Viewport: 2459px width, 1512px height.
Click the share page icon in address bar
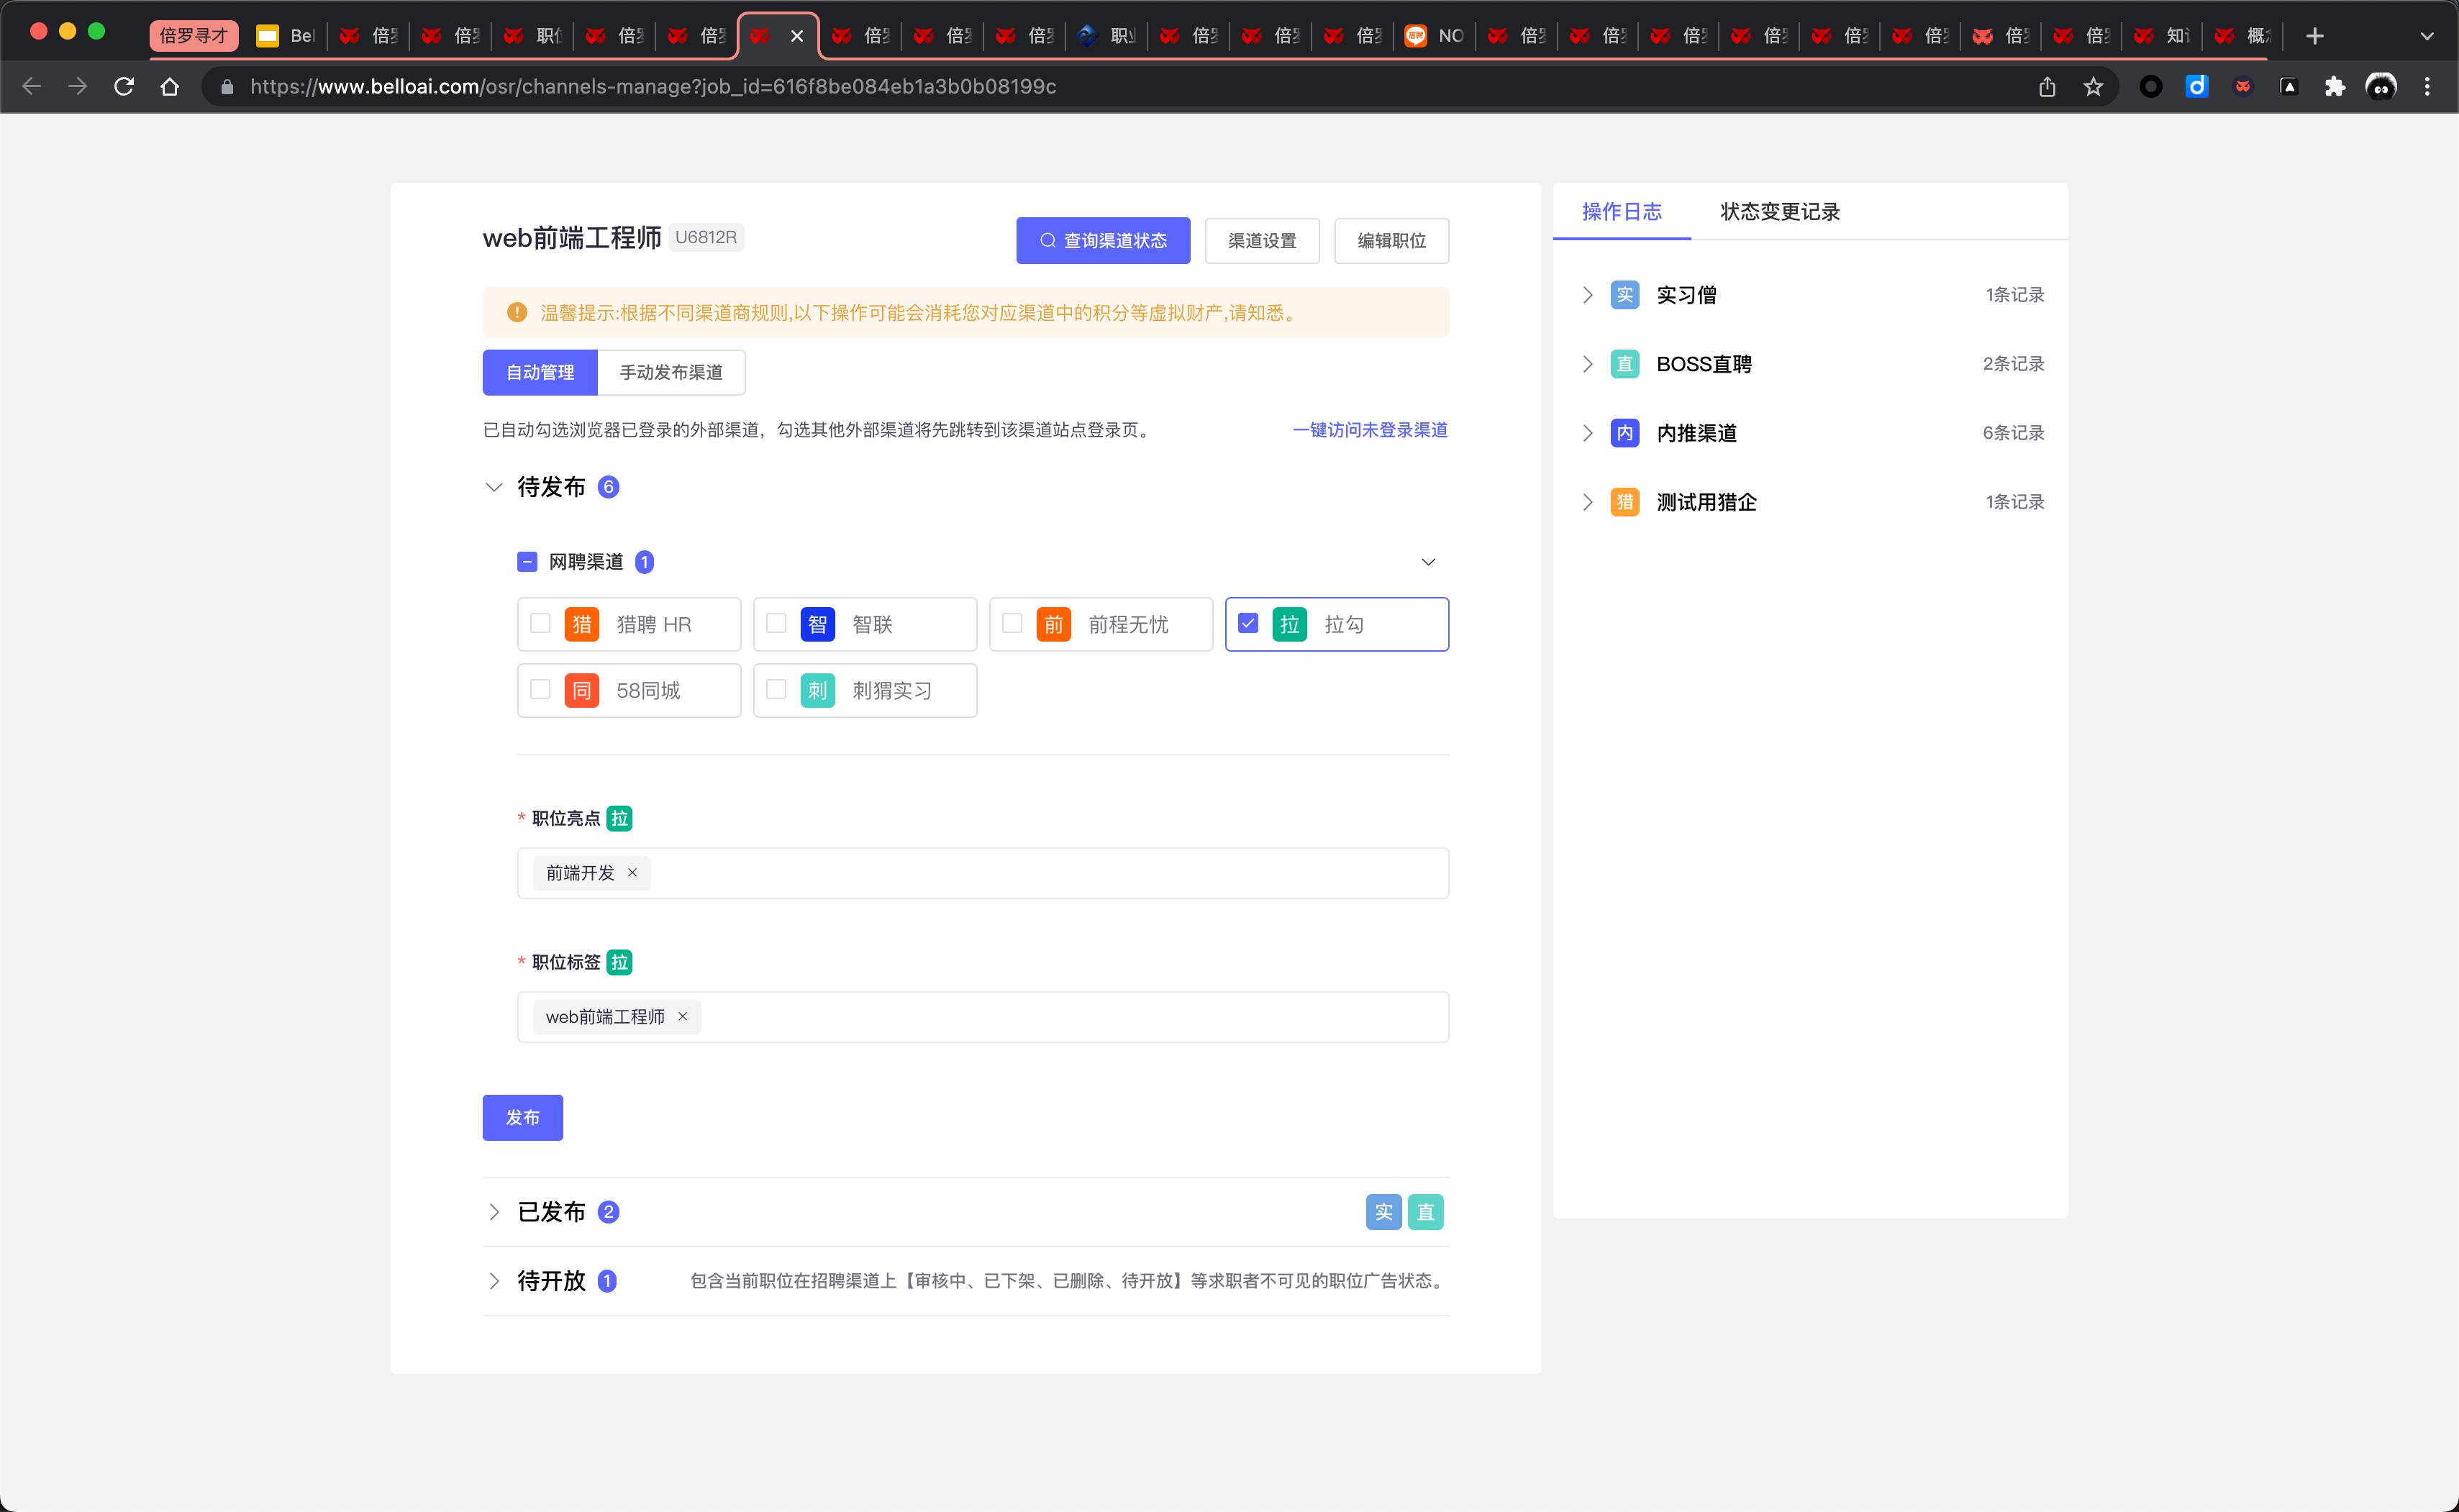(2047, 87)
